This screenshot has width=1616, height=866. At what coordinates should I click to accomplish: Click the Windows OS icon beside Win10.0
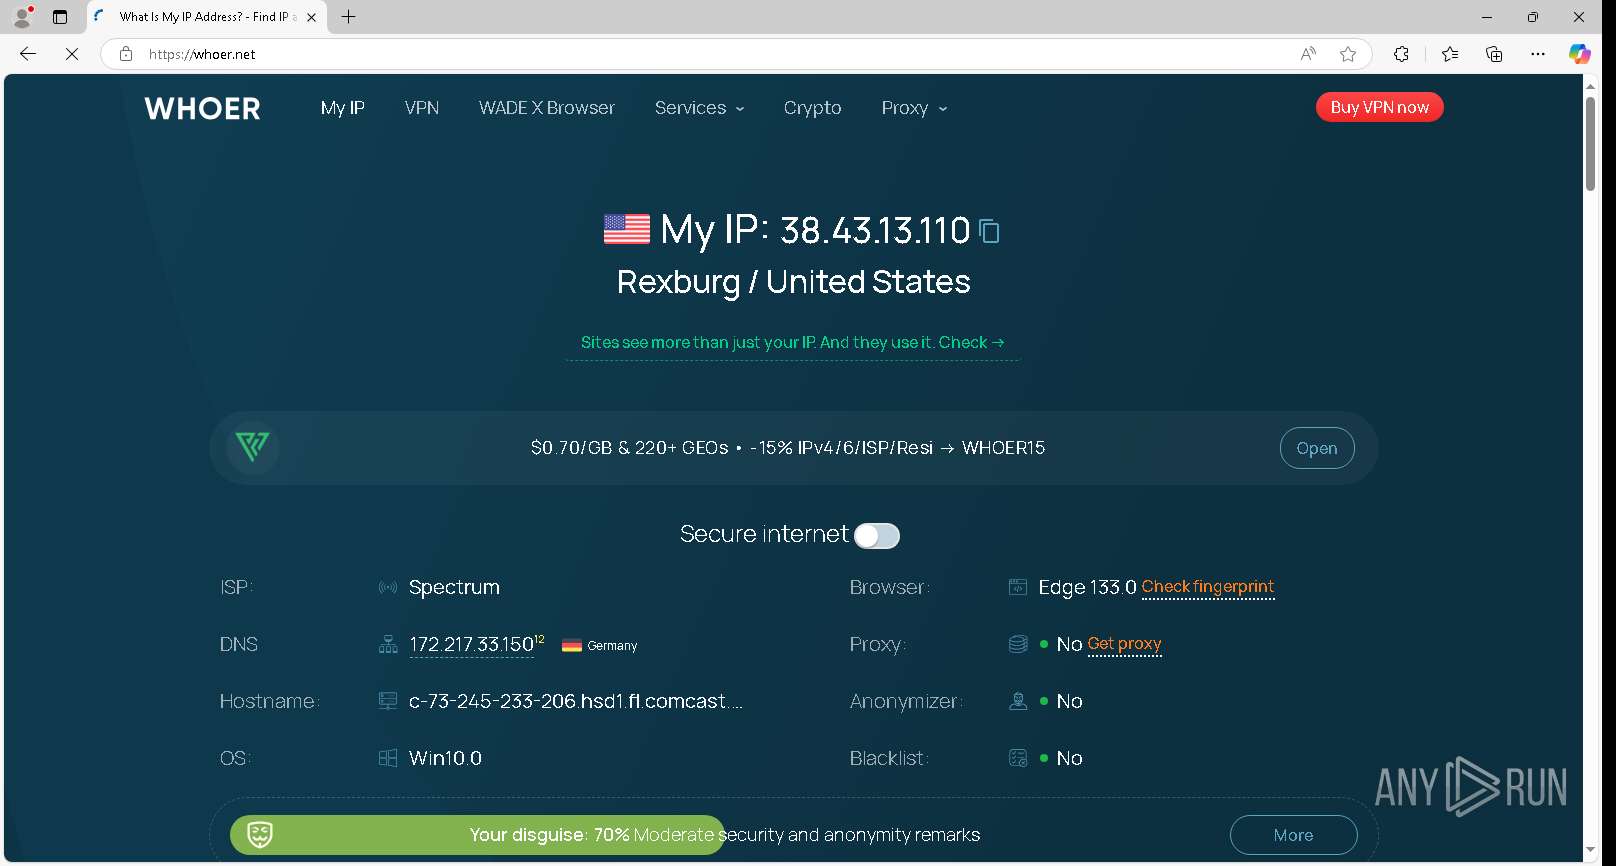click(388, 758)
